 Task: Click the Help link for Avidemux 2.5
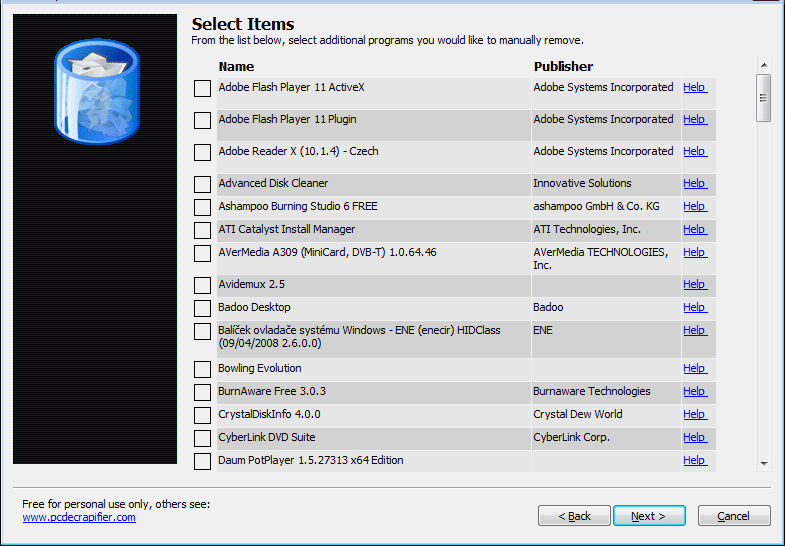[x=695, y=285]
